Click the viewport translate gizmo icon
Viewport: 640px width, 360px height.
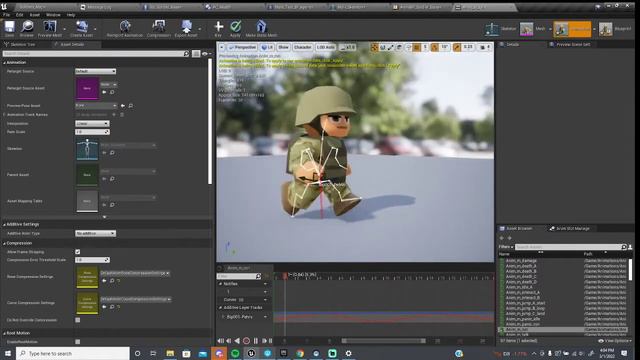(x=374, y=47)
